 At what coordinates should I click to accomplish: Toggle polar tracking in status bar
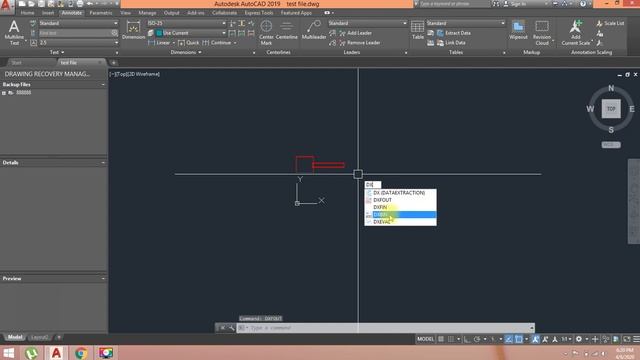477,339
